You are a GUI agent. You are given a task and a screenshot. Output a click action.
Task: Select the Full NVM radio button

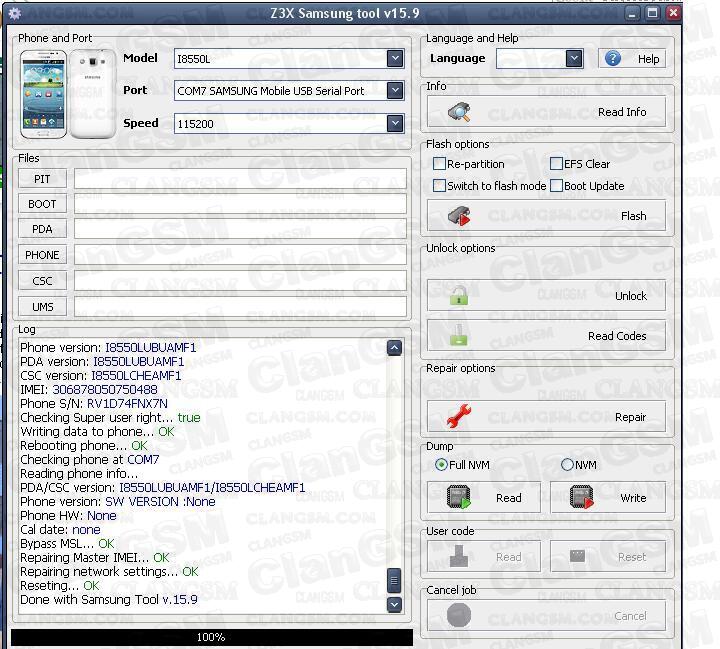441,465
